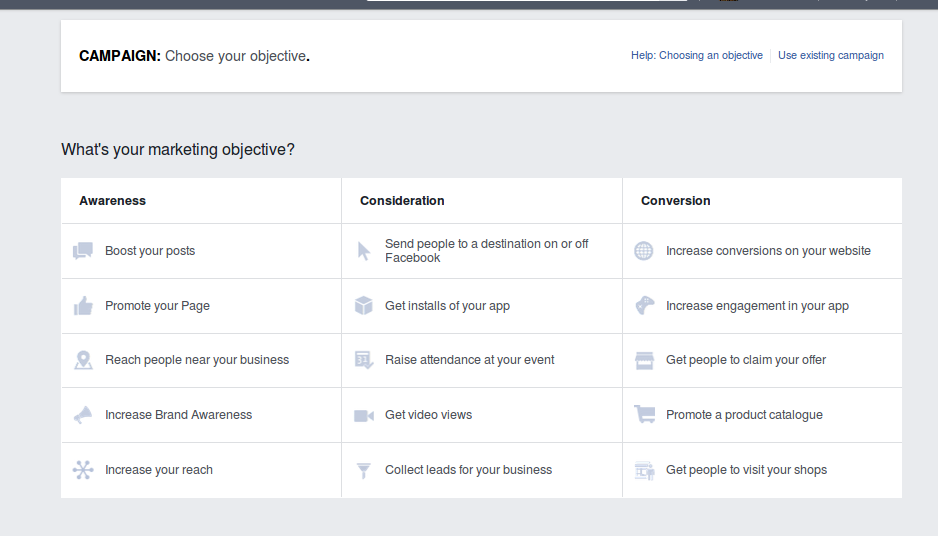
Task: Select Raise attendance at your event
Action: point(469,360)
